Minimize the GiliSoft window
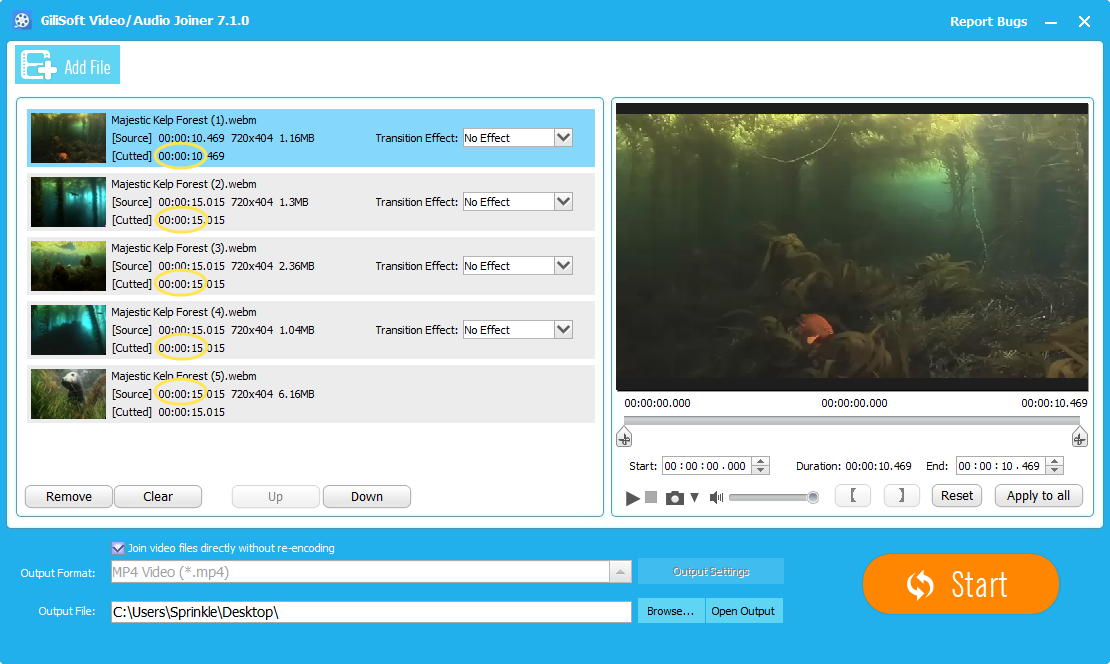This screenshot has height=664, width=1110. point(1051,22)
